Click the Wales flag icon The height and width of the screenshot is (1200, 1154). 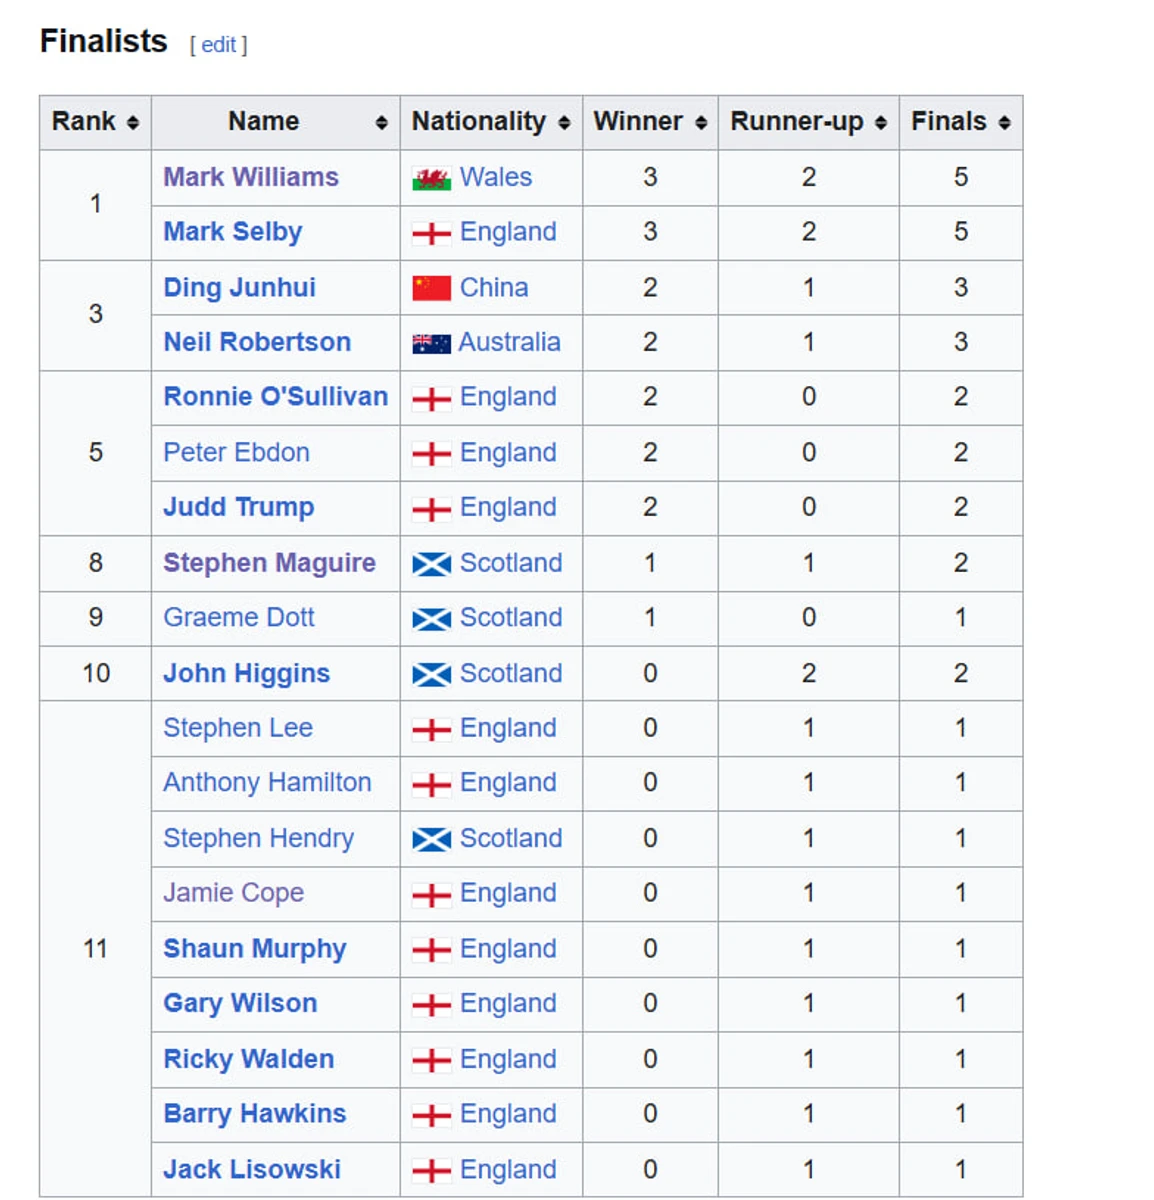431,179
